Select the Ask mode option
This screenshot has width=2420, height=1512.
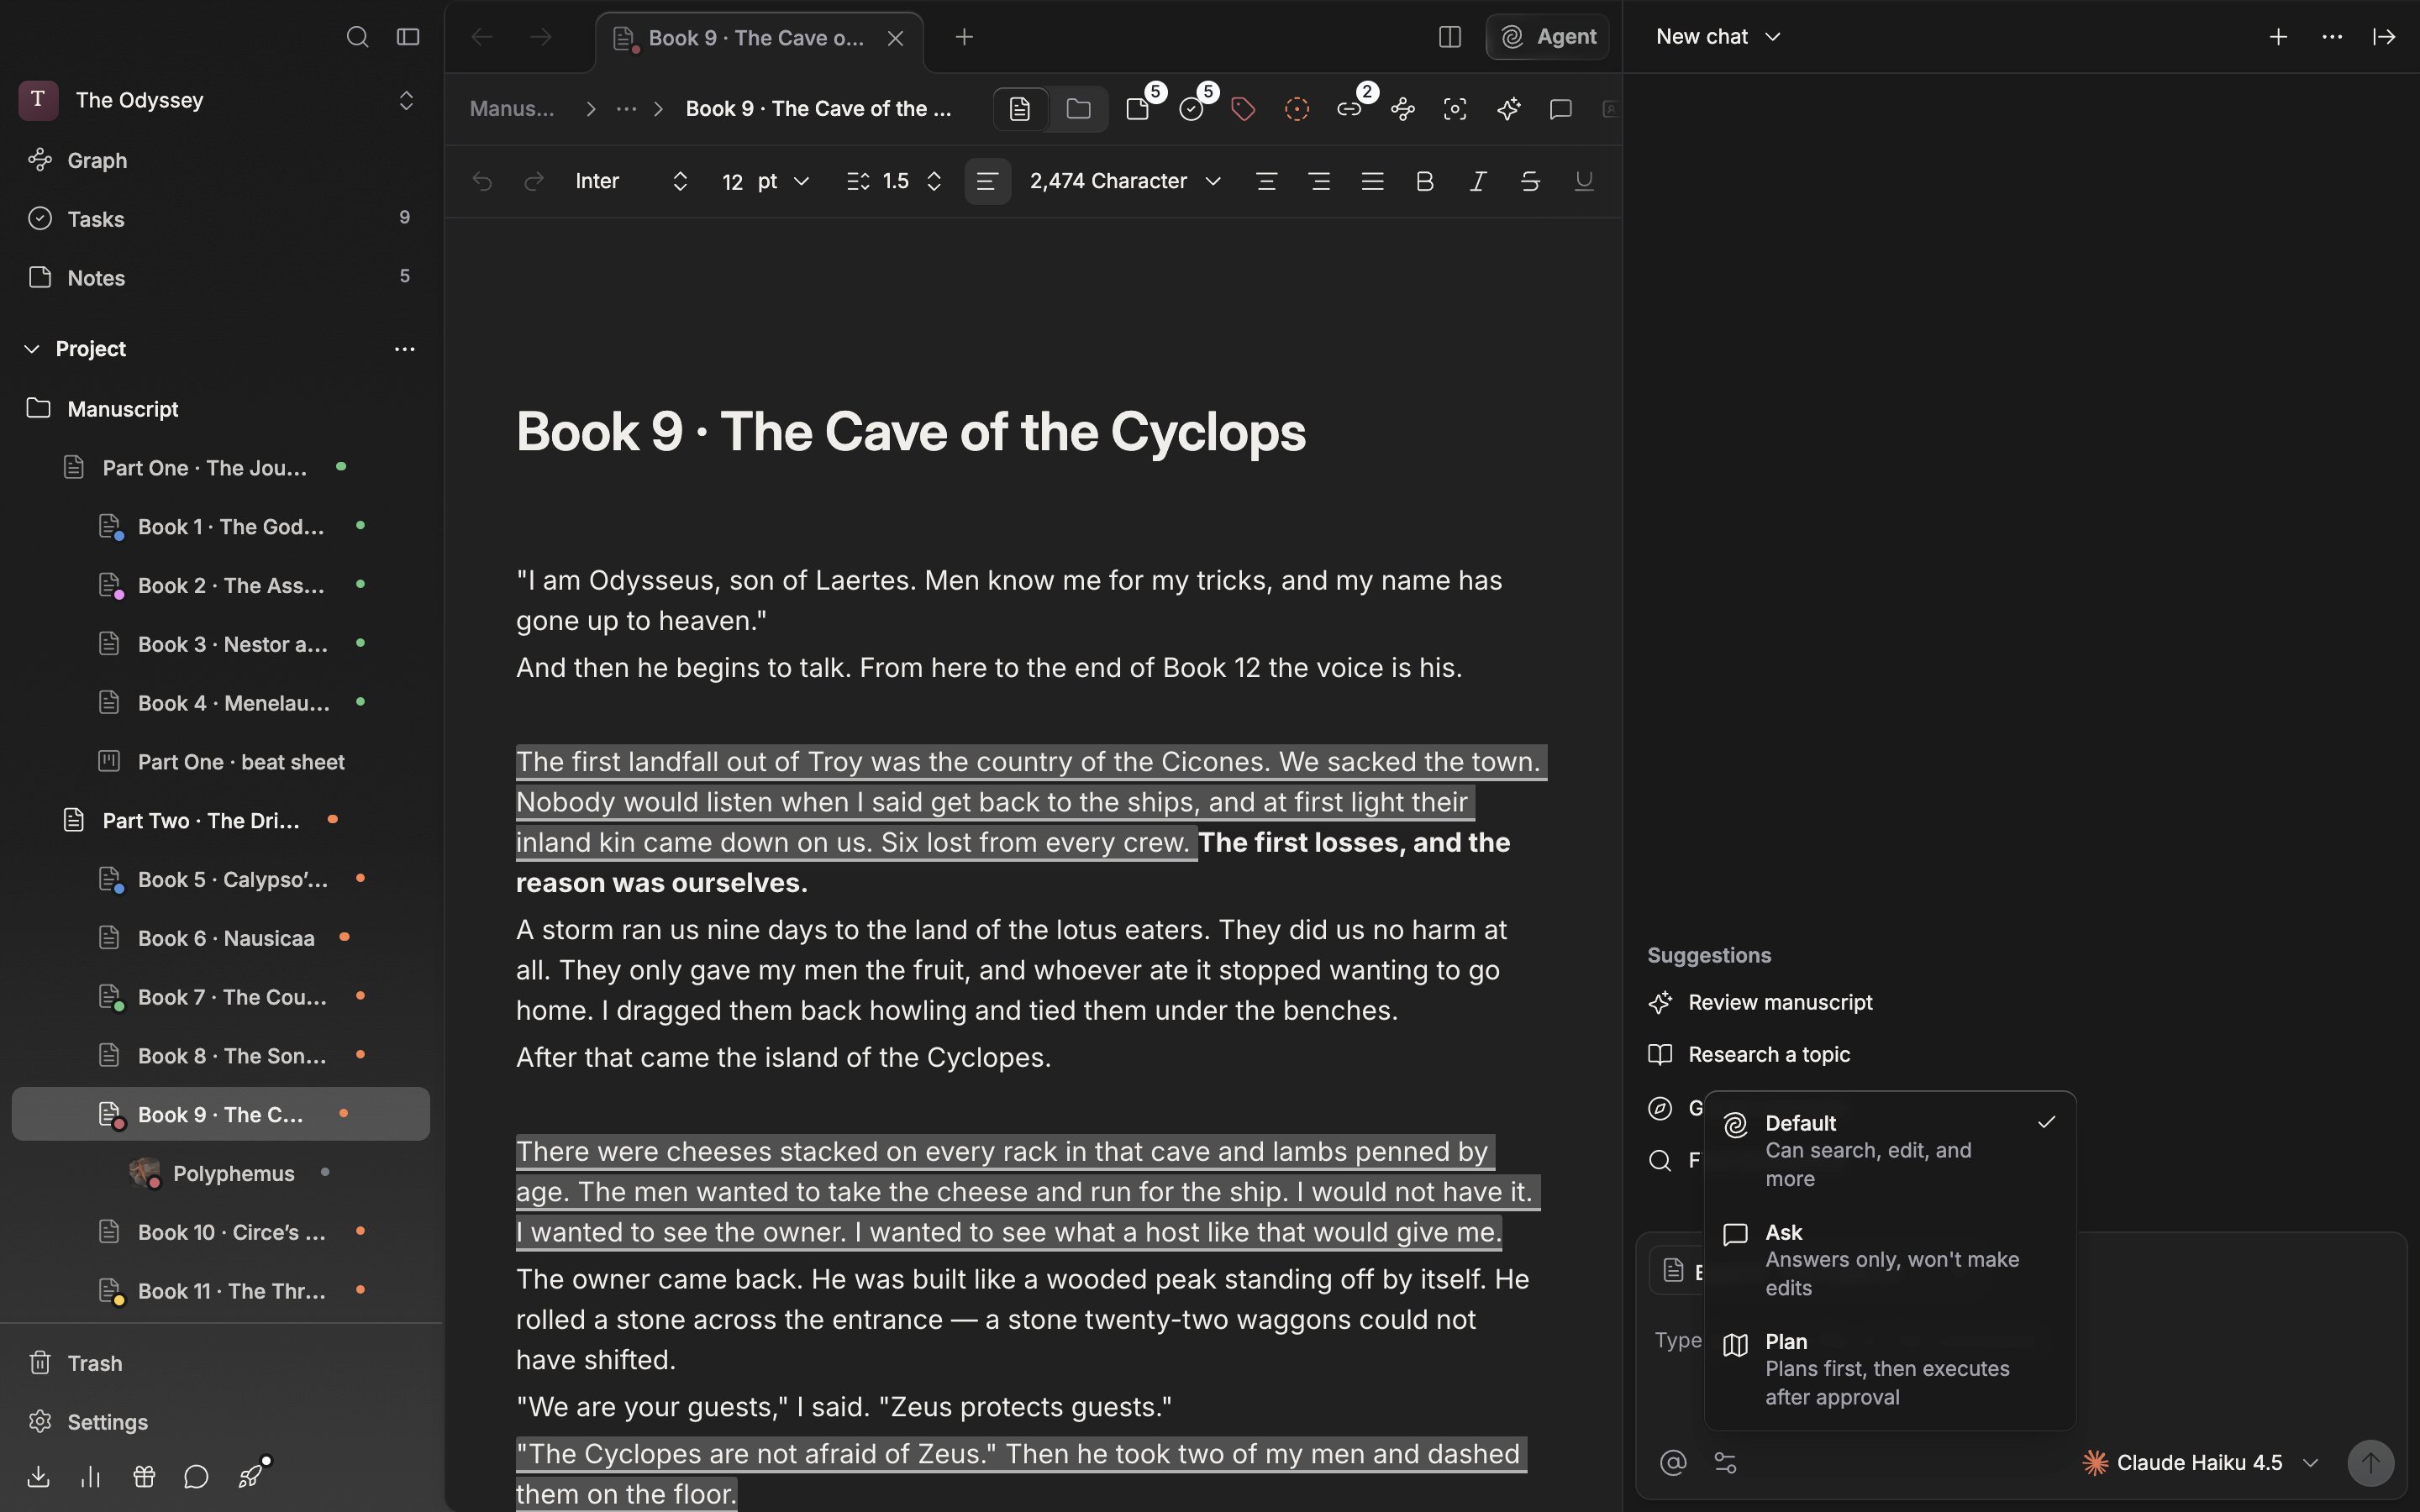tap(1890, 1260)
